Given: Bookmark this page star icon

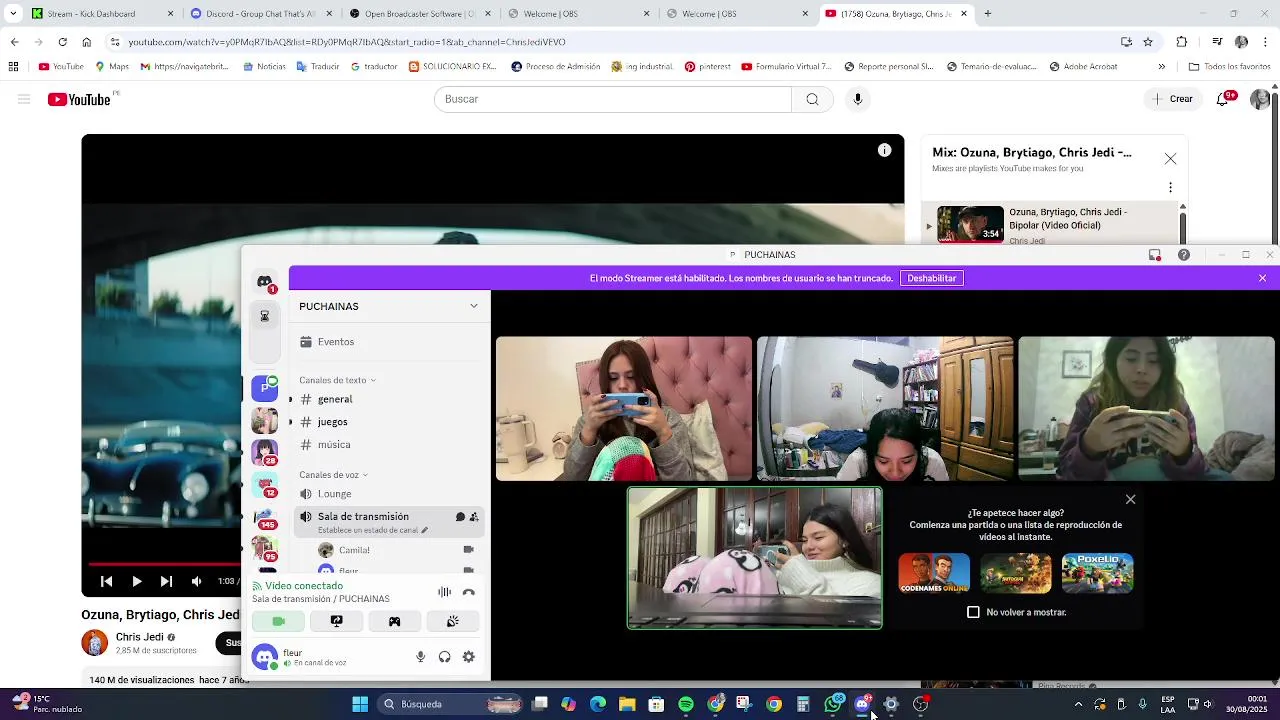Looking at the screenshot, I should [x=1148, y=42].
